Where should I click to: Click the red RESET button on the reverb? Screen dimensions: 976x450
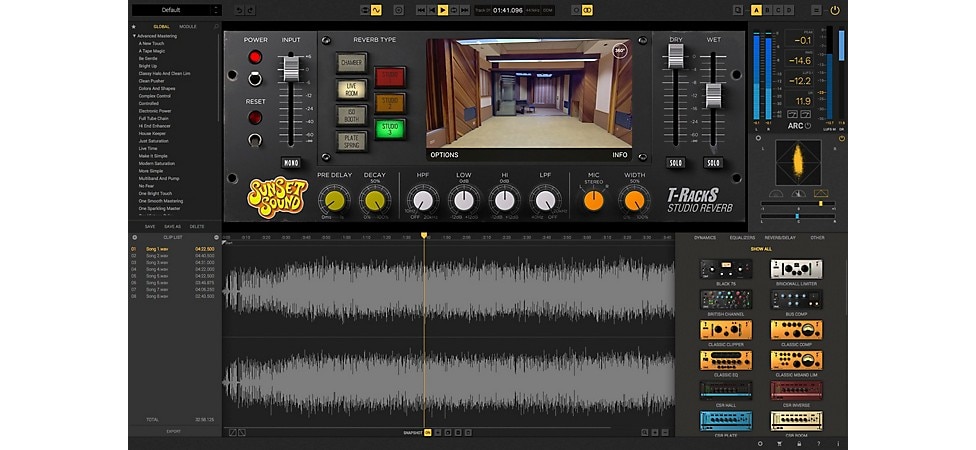[x=255, y=118]
